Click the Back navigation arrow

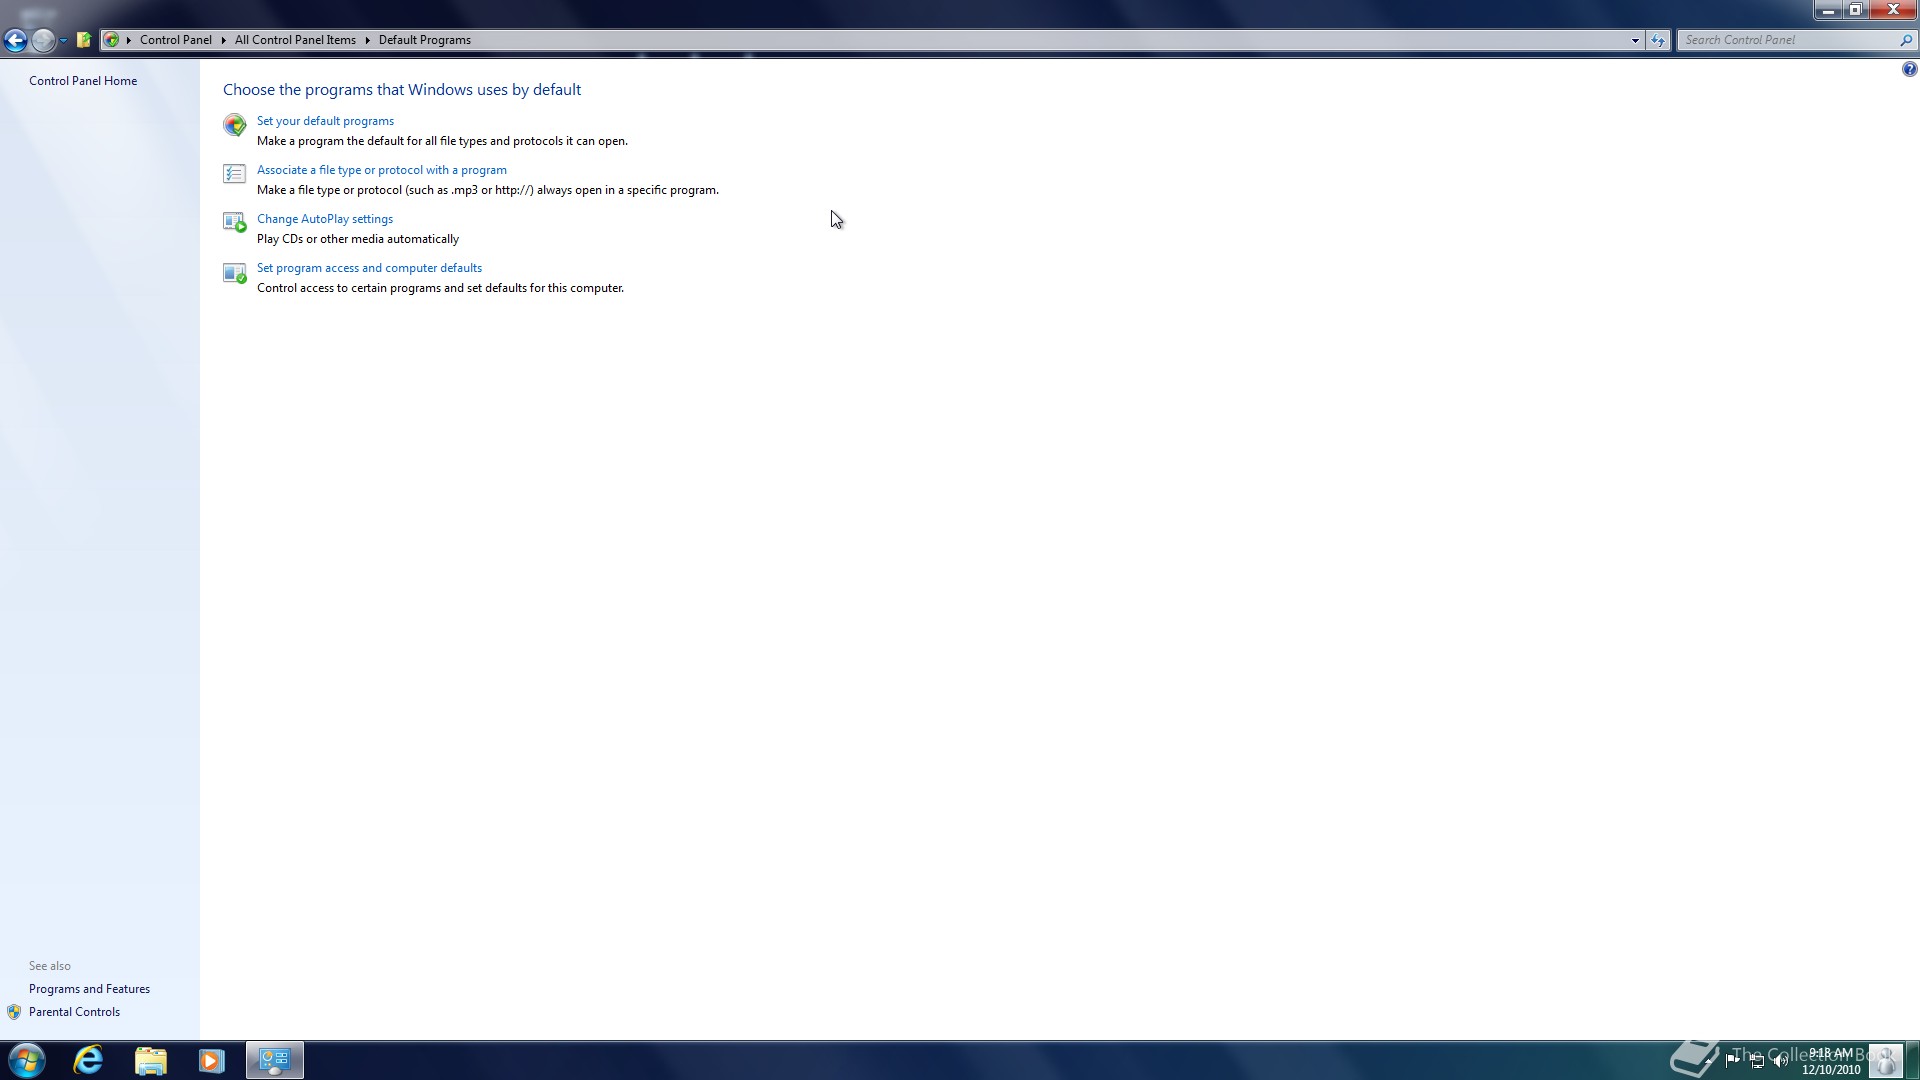15,40
